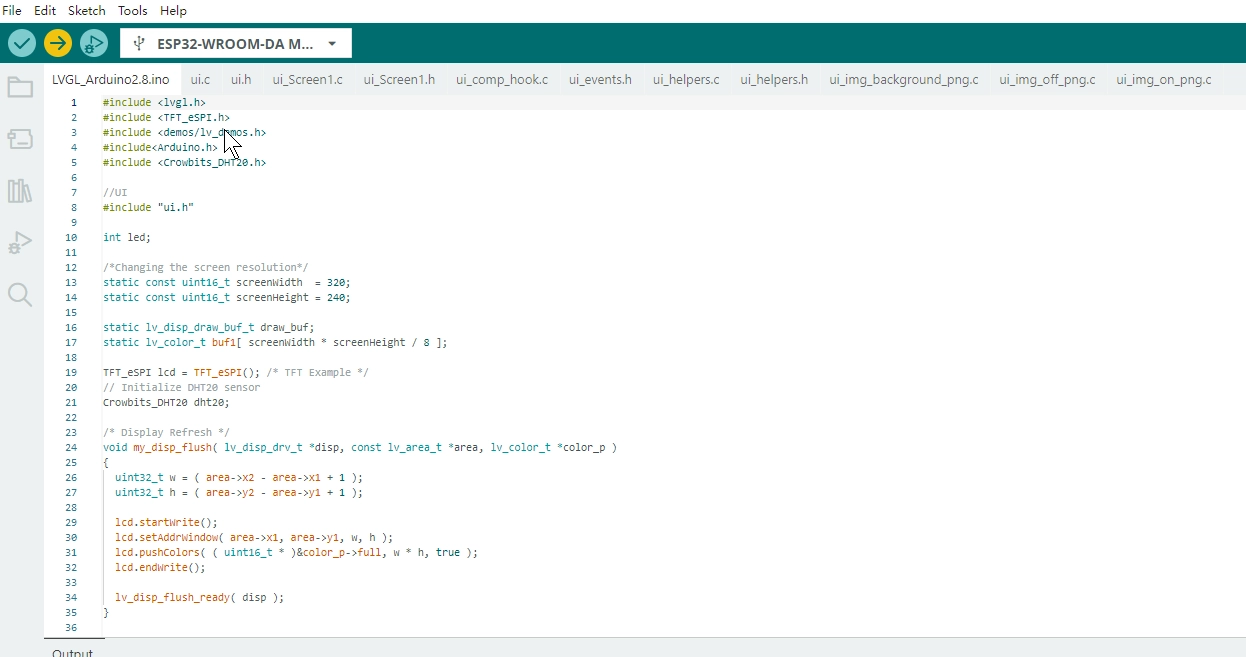Switch to the ui_events.h tab

click(600, 79)
